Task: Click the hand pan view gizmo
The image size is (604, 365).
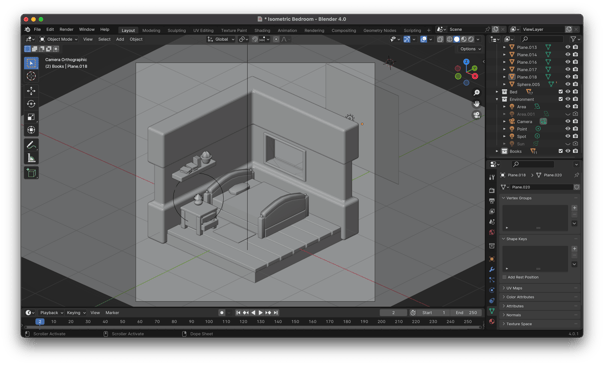Action: coord(476,104)
